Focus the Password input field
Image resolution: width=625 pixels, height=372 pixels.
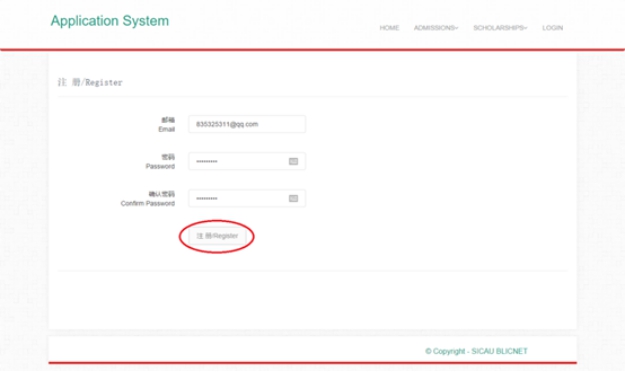[x=247, y=161]
